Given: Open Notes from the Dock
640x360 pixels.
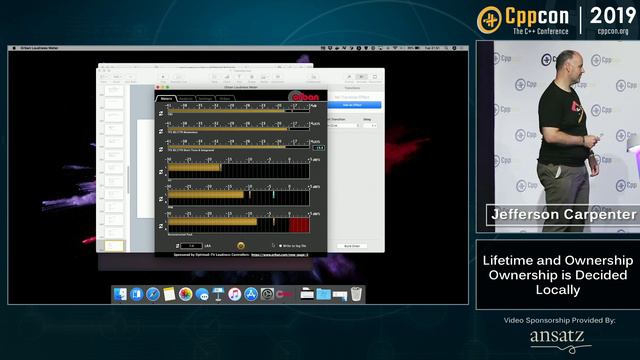Looking at the screenshot, I should [169, 294].
